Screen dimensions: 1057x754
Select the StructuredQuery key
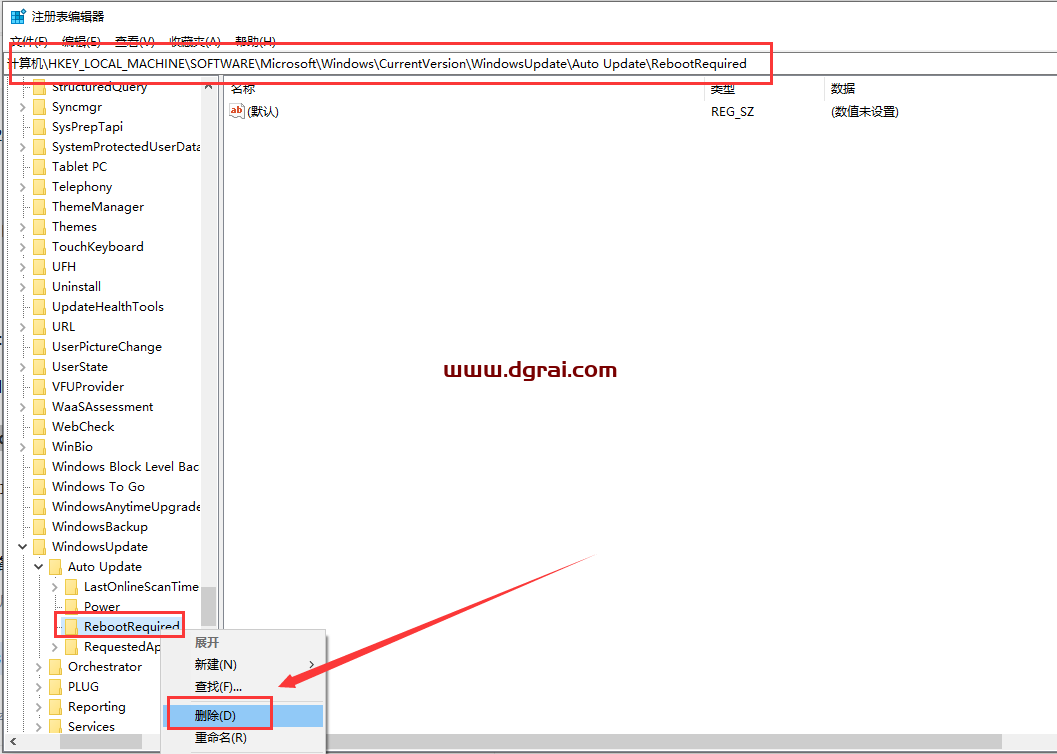tap(99, 87)
